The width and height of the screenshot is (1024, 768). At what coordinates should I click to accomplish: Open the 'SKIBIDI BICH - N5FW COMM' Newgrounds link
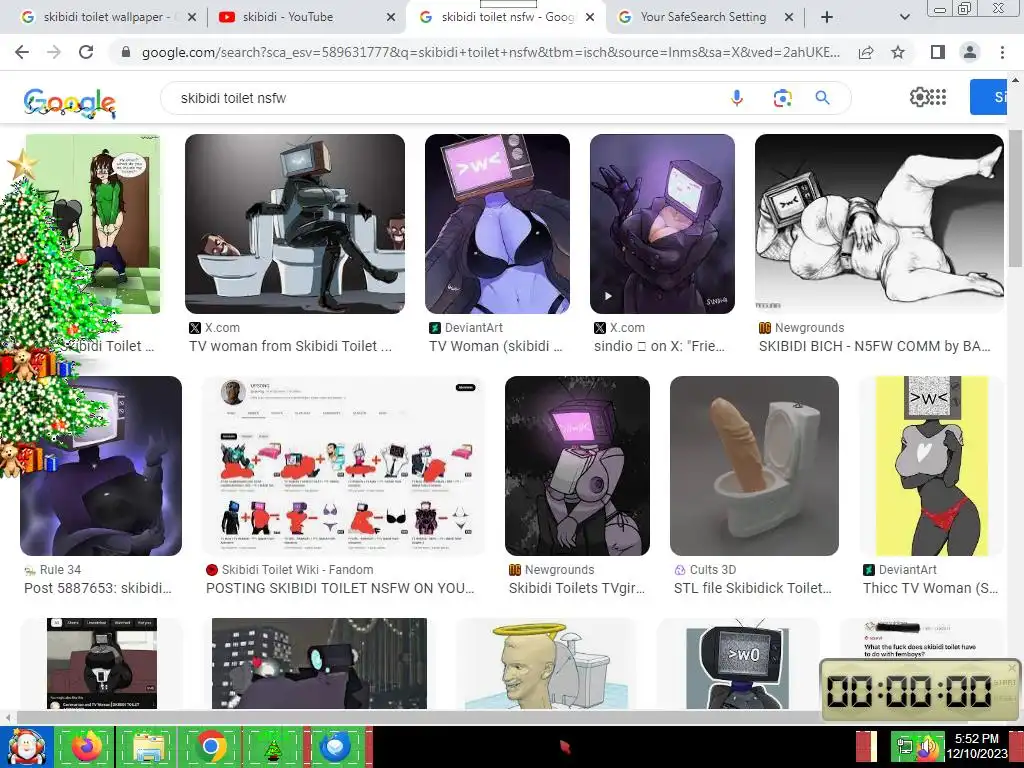click(874, 346)
